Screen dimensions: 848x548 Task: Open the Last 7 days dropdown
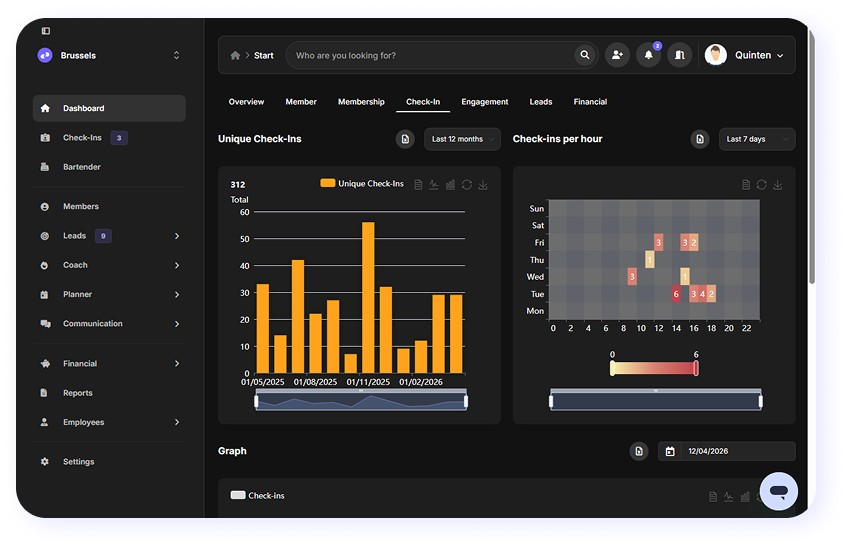[x=757, y=139]
